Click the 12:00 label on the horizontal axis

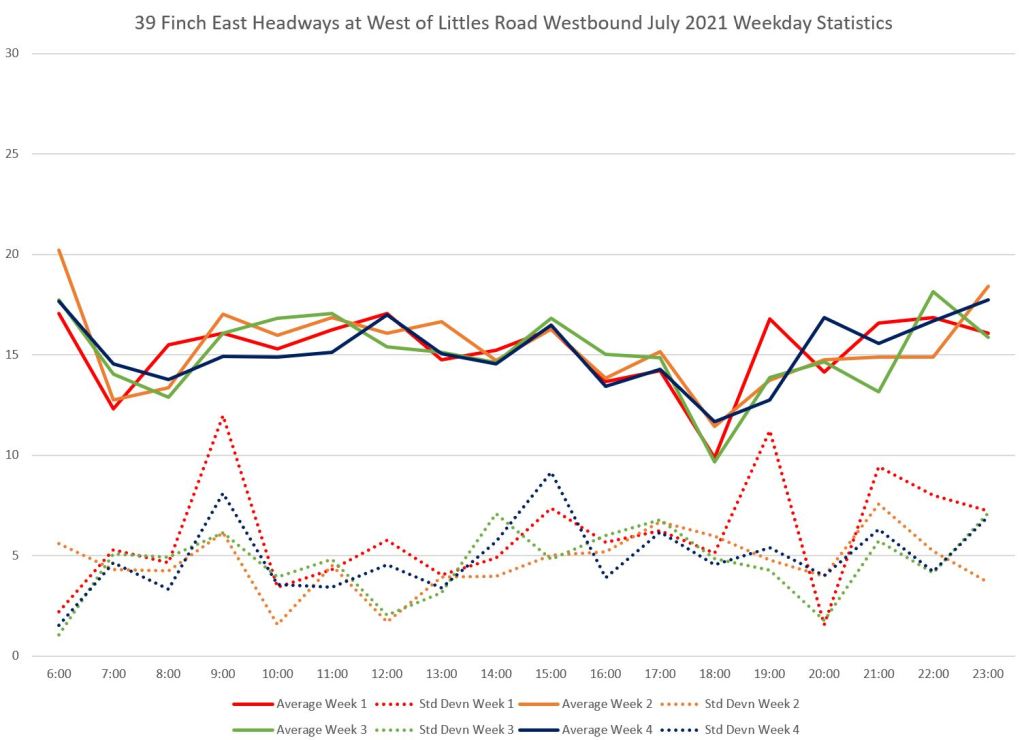(x=387, y=674)
